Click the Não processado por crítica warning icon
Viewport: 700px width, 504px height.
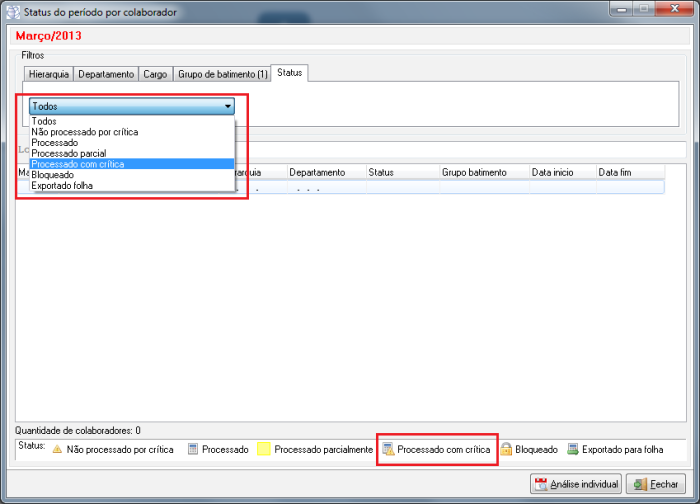57,450
